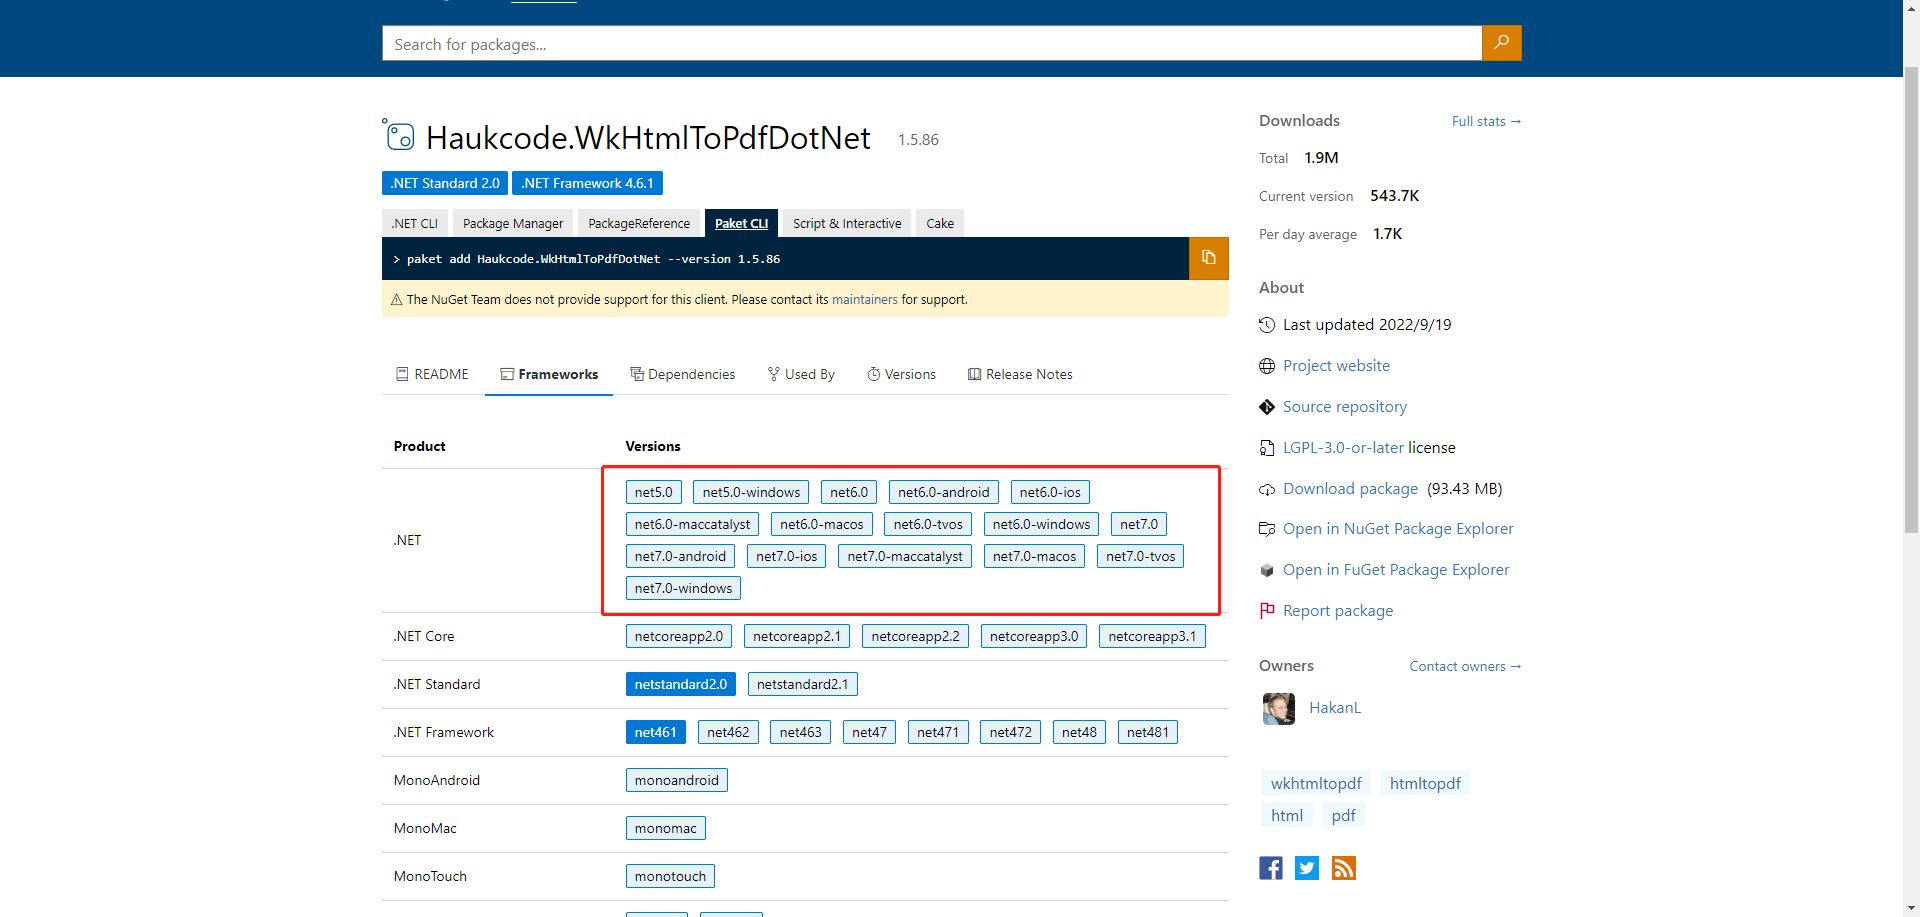Click the net5.0 framework badge
The height and width of the screenshot is (917, 1920).
(x=654, y=492)
